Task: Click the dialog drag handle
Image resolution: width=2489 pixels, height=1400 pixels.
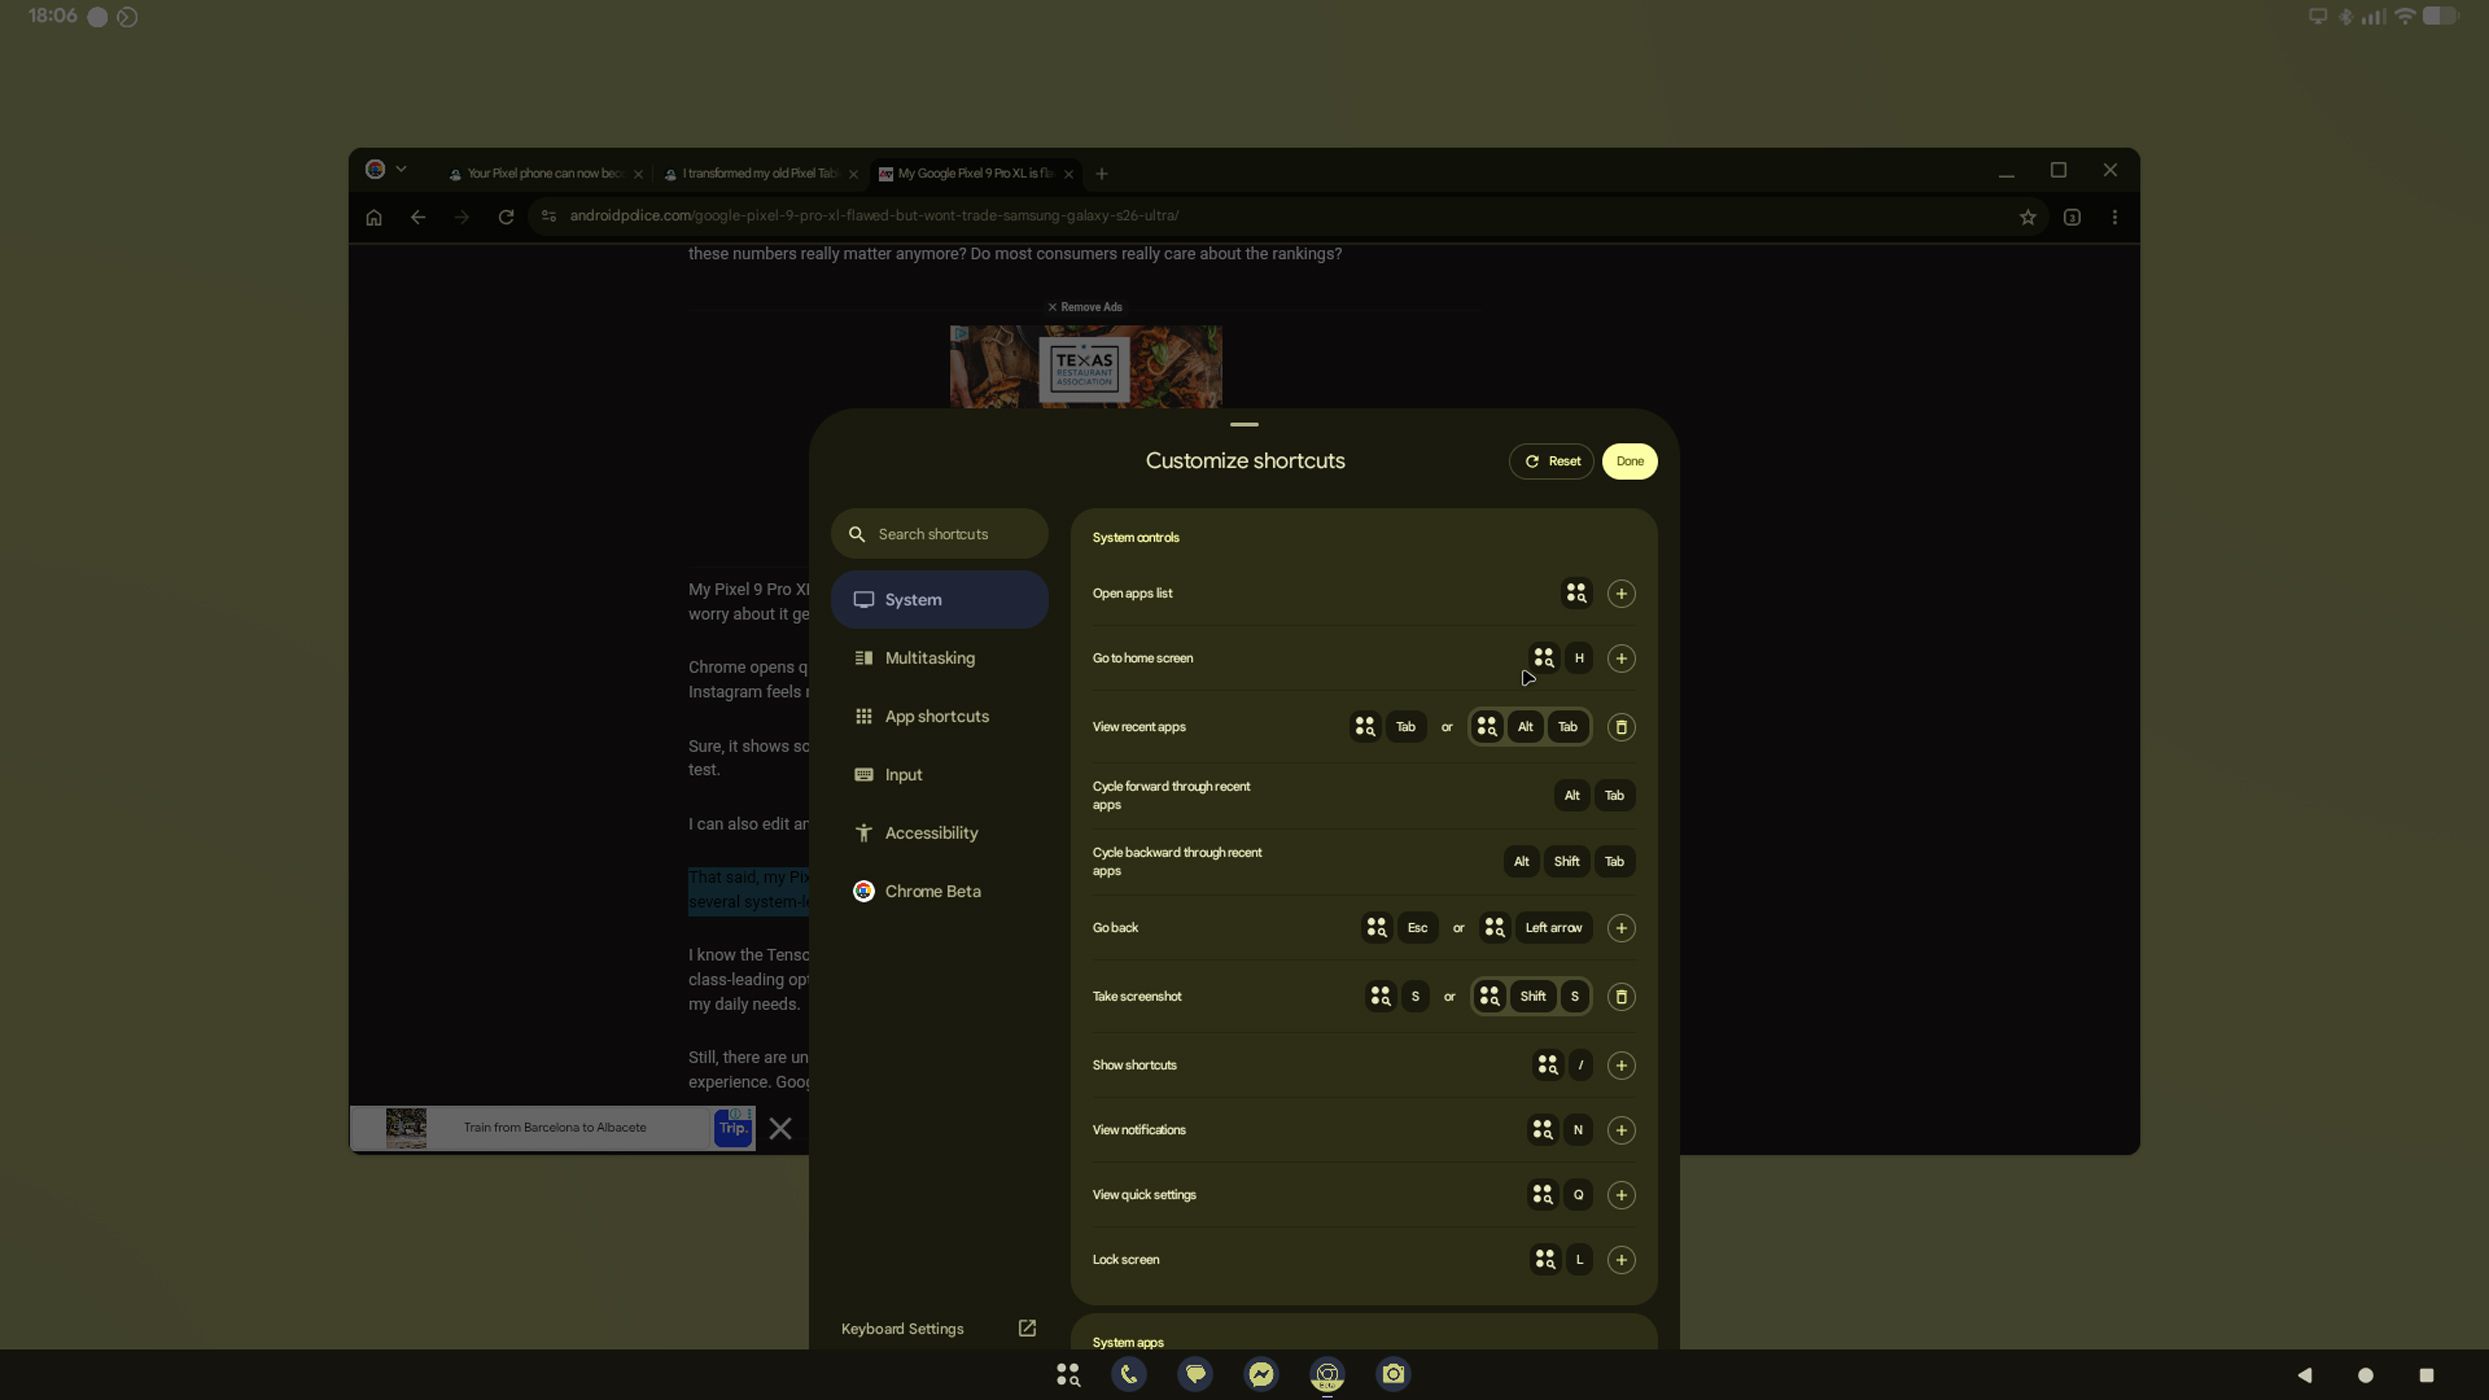Action: 1243,425
